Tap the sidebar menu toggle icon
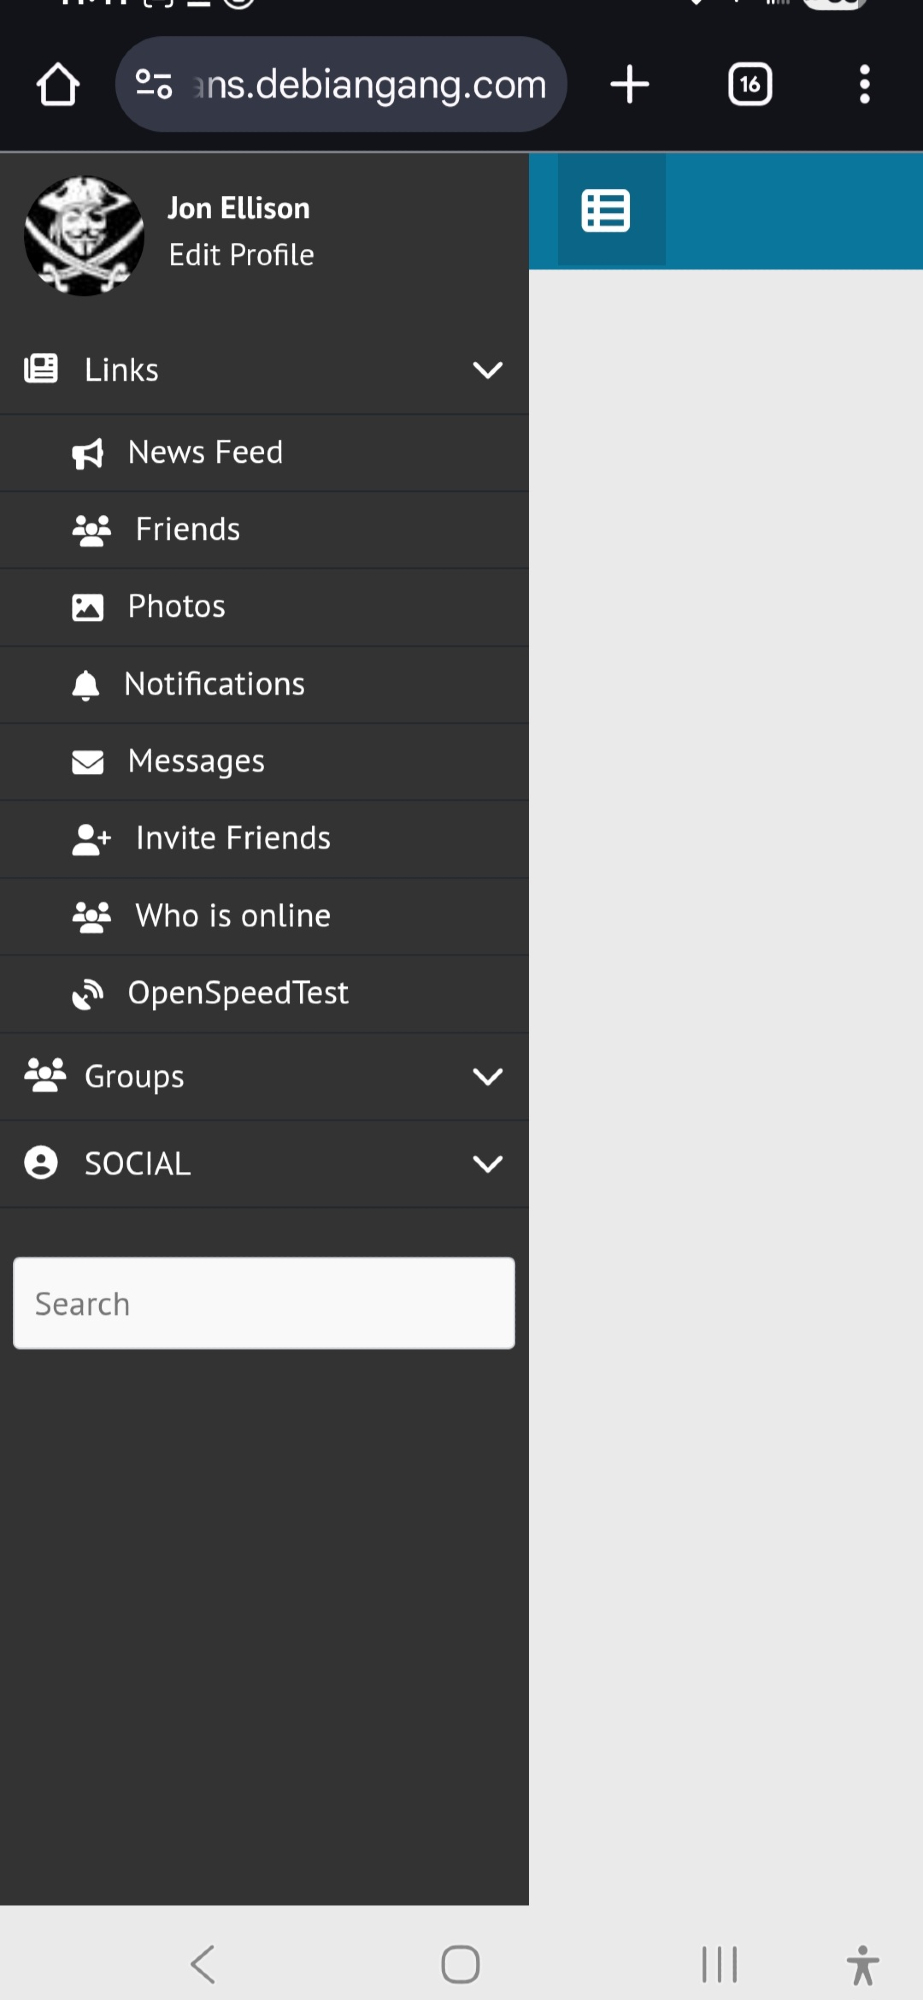This screenshot has width=923, height=2000. [x=606, y=211]
